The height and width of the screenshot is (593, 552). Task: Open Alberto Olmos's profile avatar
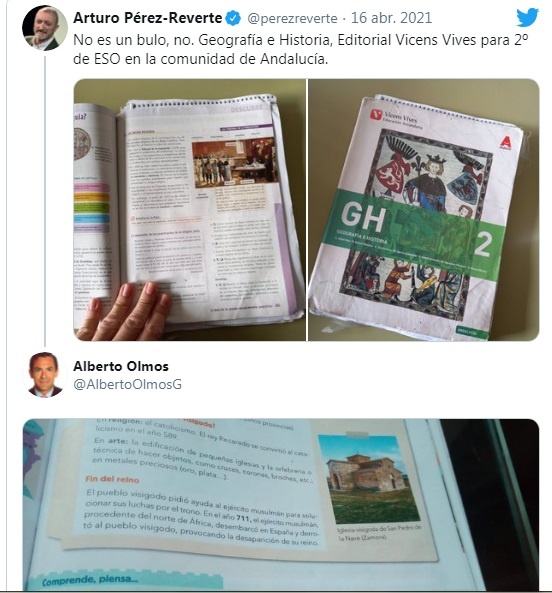(x=45, y=375)
